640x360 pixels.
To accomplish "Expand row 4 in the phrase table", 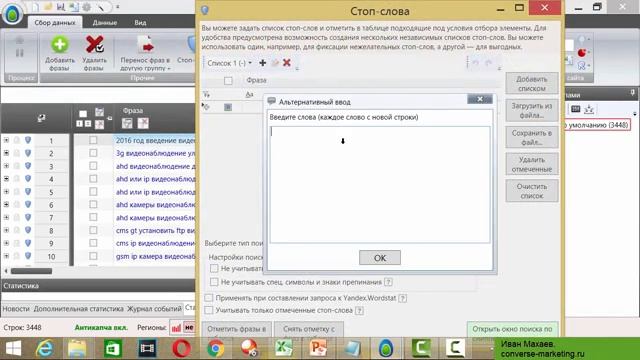I will tap(6, 179).
